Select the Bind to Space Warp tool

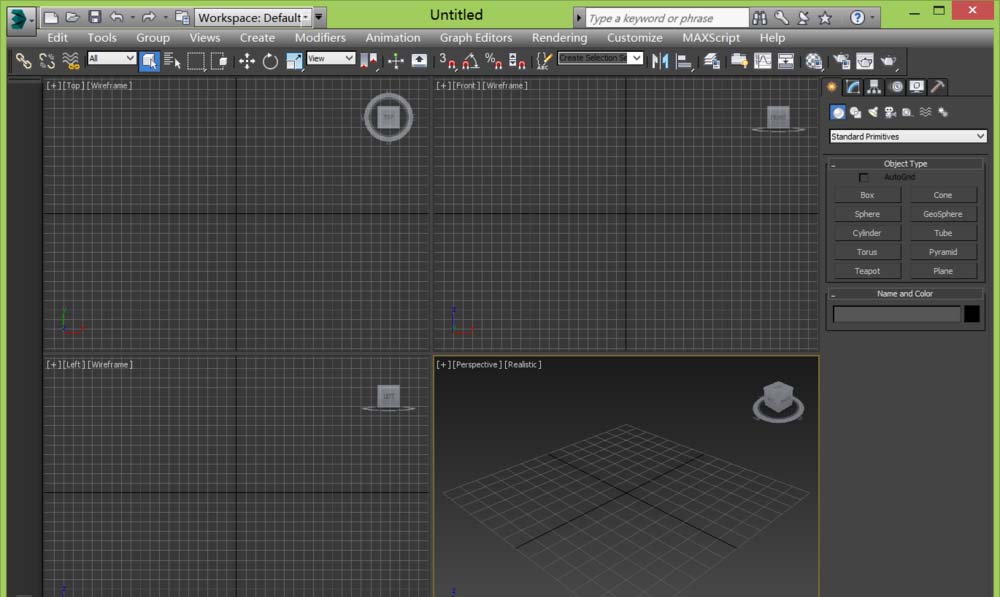click(71, 61)
